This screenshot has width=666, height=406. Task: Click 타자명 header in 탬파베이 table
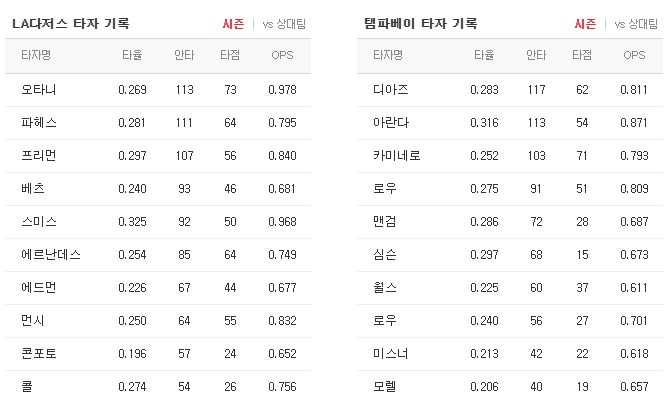click(x=388, y=55)
